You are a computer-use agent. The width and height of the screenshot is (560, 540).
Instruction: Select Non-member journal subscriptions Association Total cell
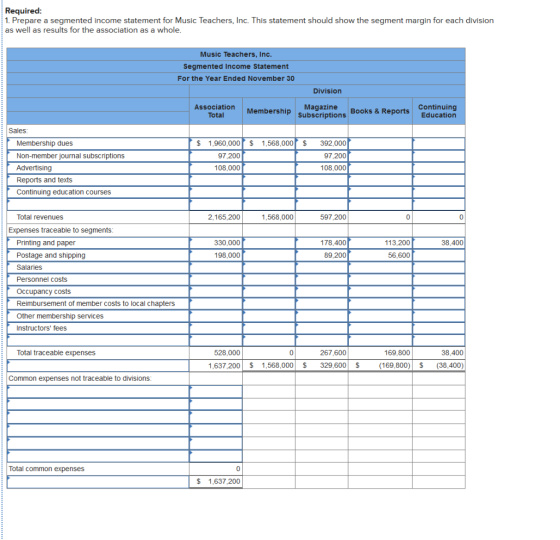point(216,156)
